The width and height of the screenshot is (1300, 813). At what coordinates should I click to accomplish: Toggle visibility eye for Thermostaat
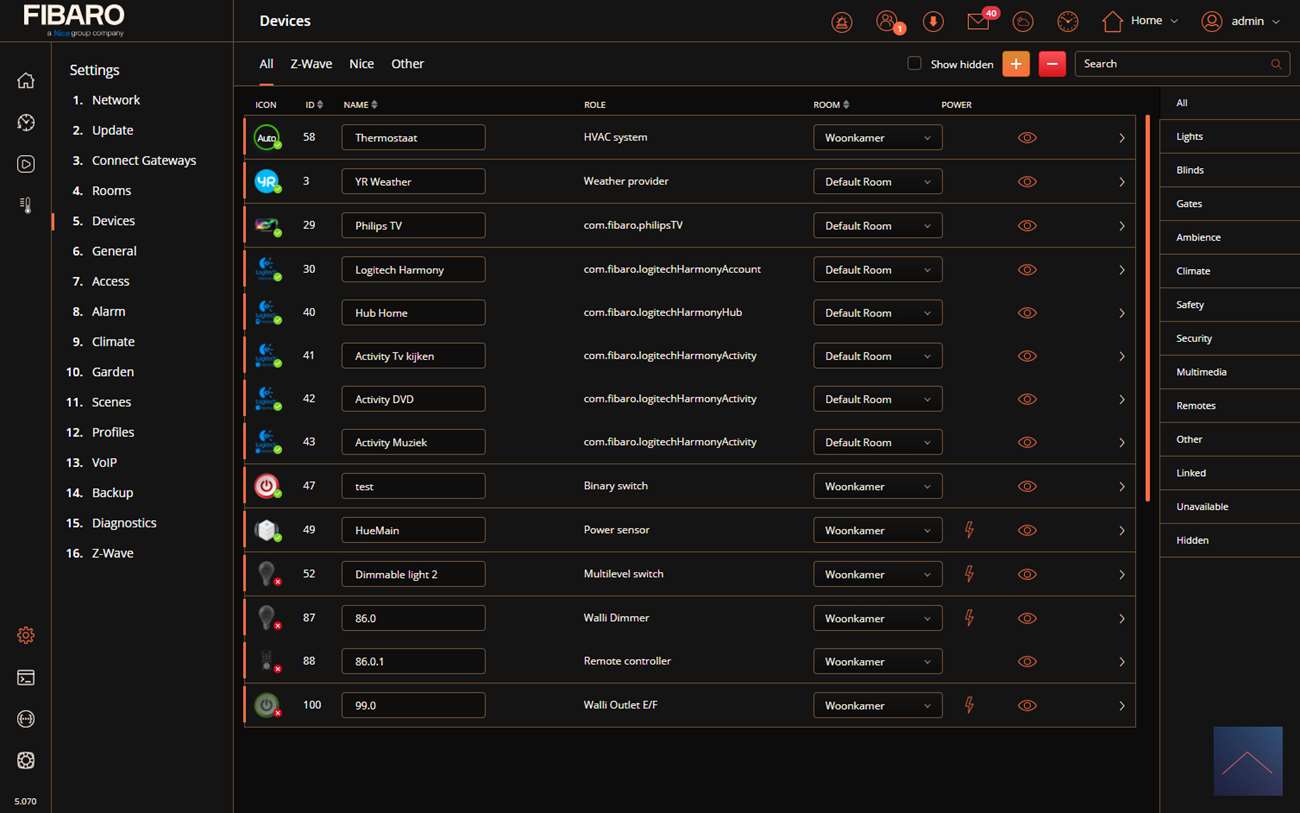(1026, 138)
